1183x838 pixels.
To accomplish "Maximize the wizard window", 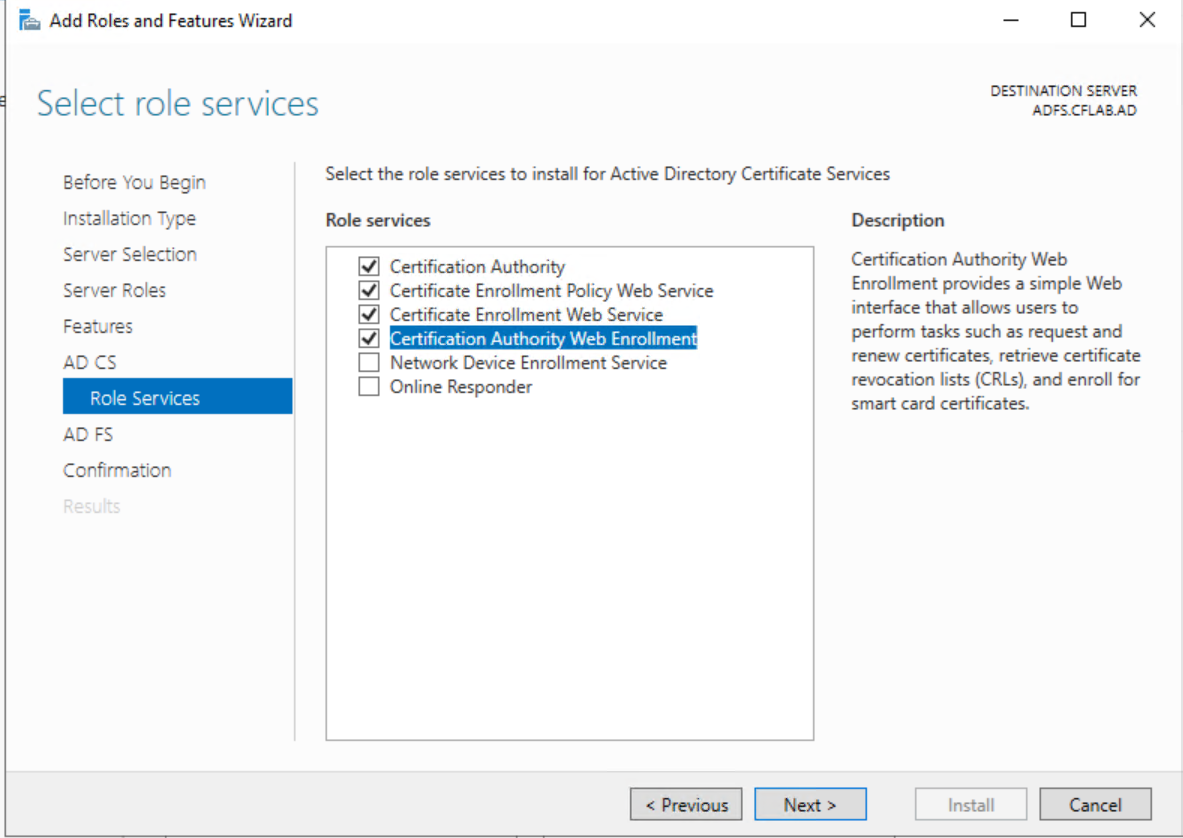I will pos(1078,20).
